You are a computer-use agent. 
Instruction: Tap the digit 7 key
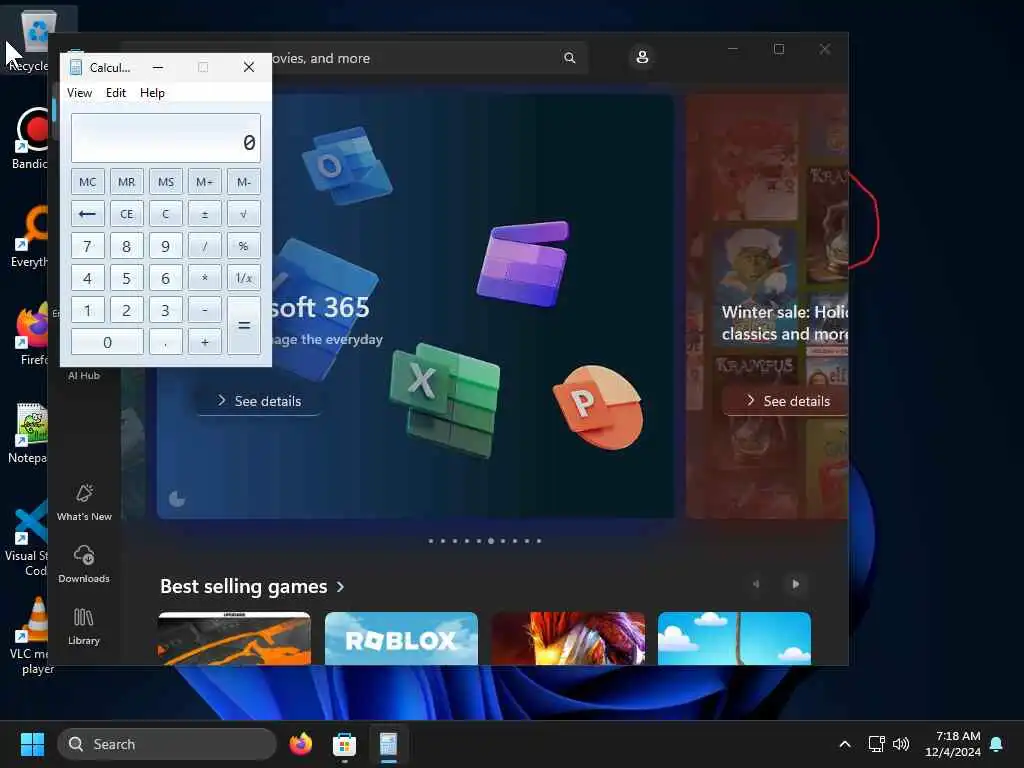[88, 246]
